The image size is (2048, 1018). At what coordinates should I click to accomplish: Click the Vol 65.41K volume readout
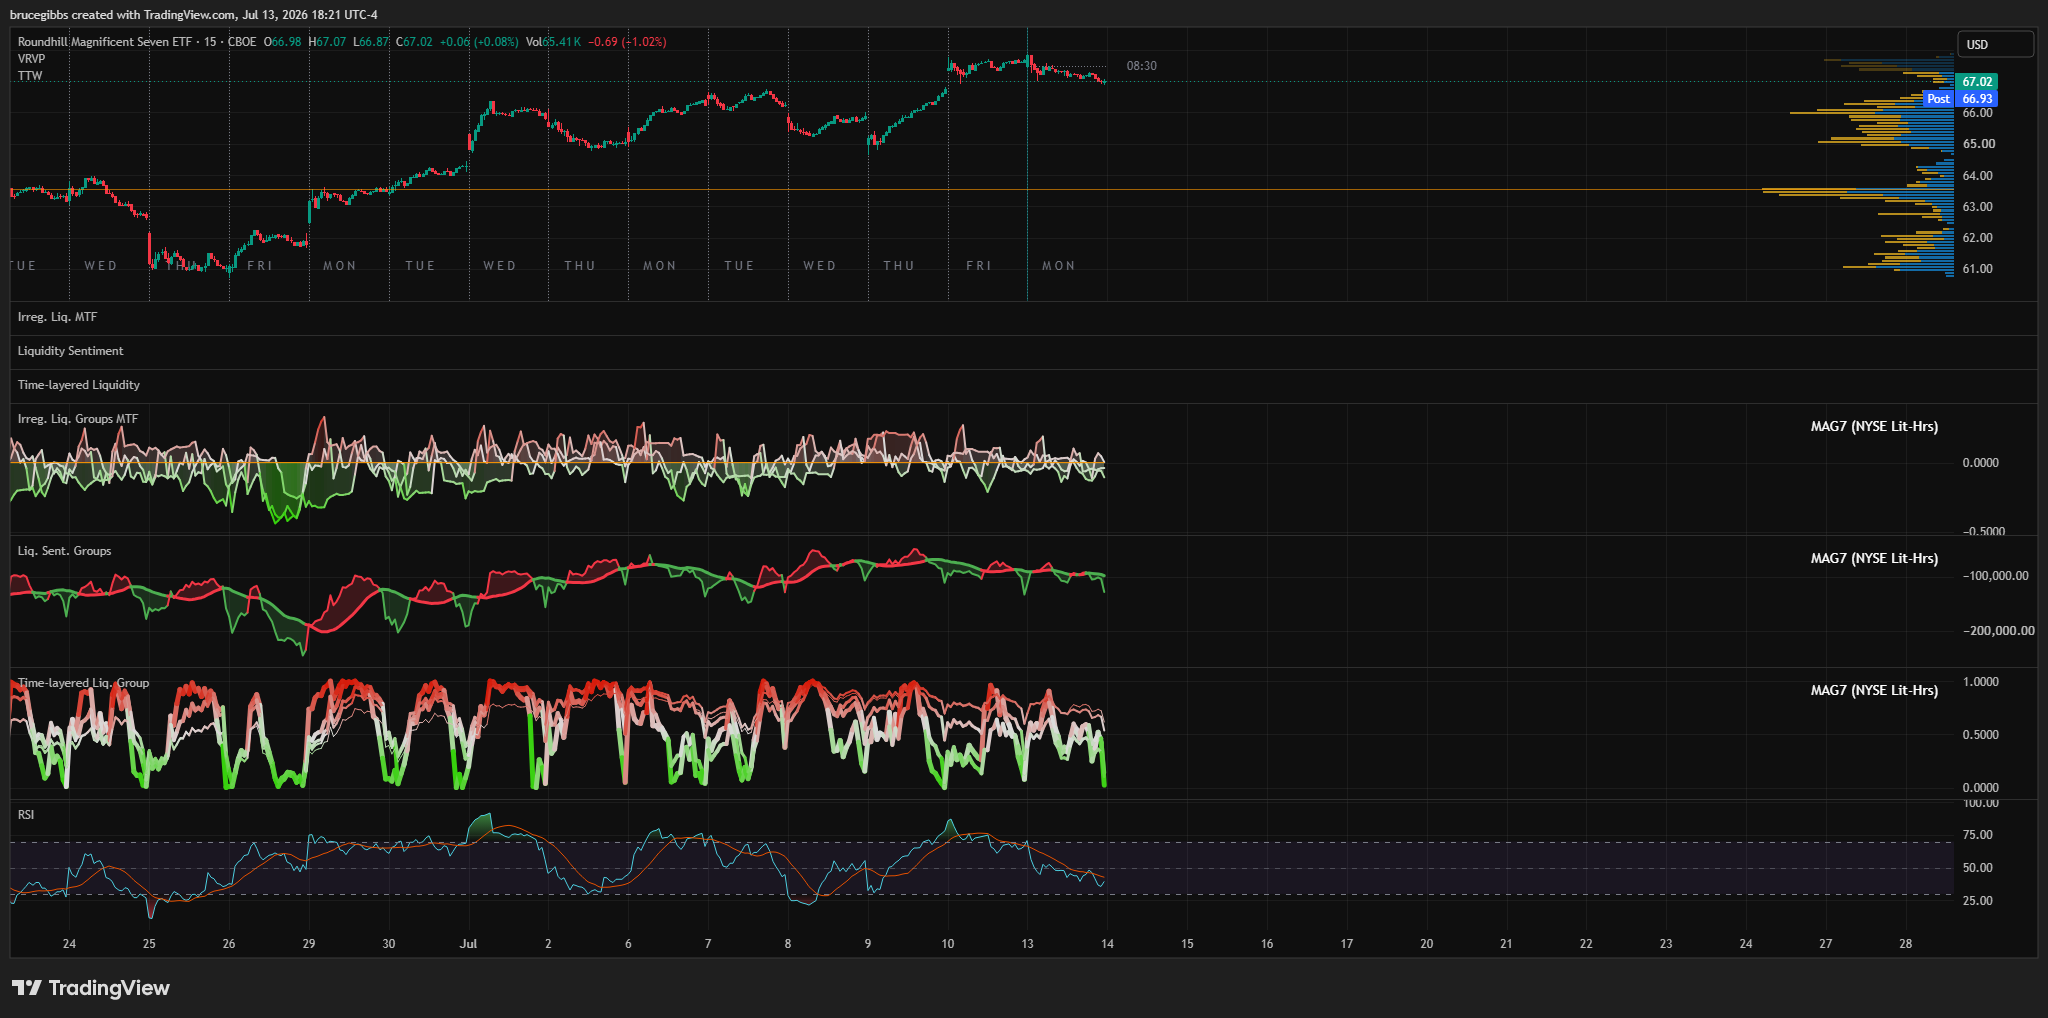(553, 42)
